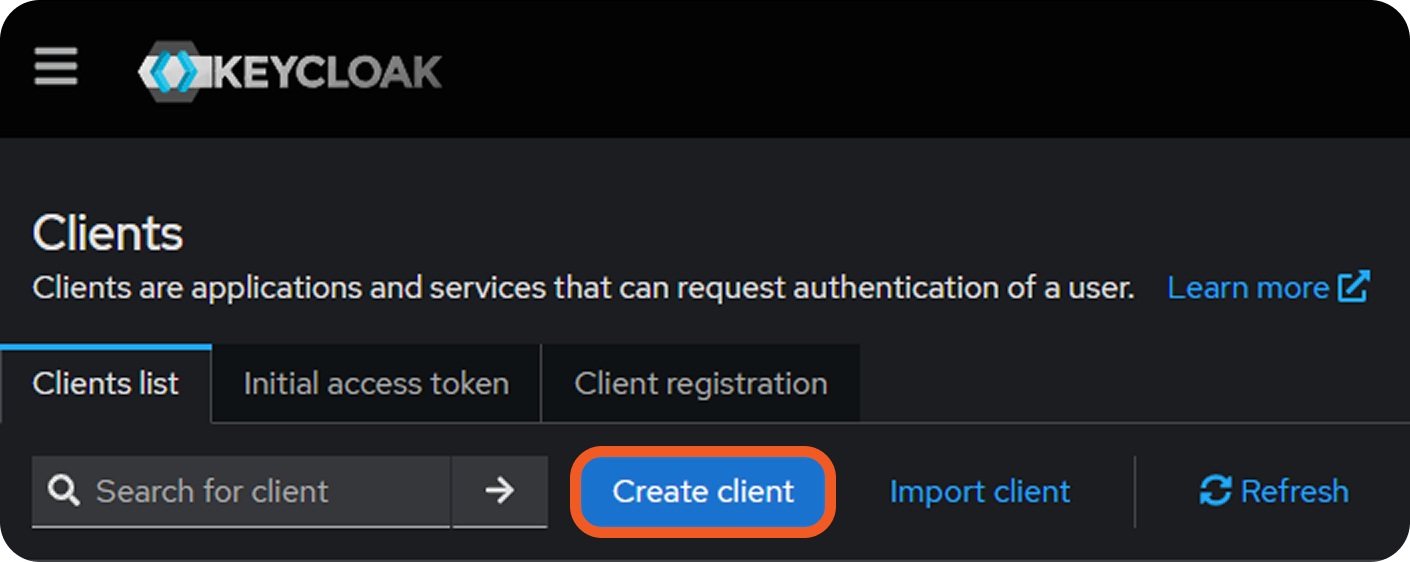
Task: Click the Keycloak hexagon logo icon
Action: 170,71
